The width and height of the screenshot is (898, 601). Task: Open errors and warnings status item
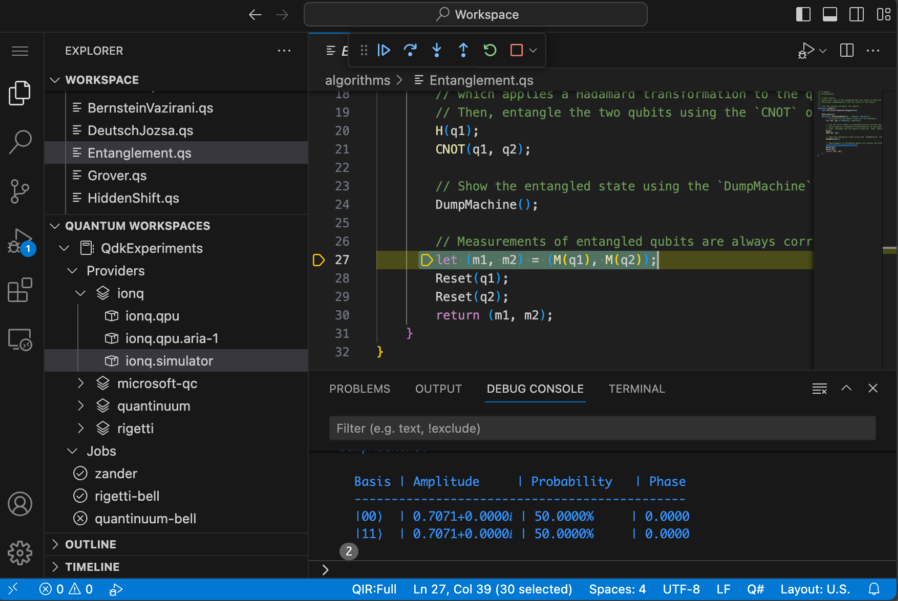click(x=65, y=590)
